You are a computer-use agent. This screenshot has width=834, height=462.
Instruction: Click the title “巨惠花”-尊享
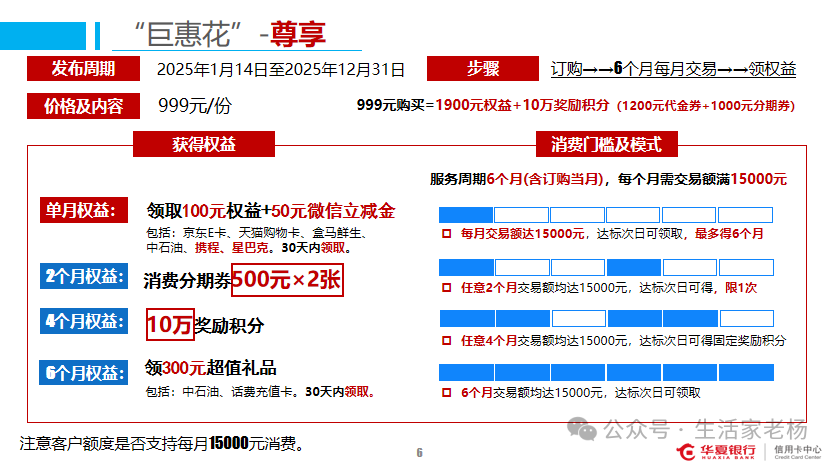click(230, 34)
